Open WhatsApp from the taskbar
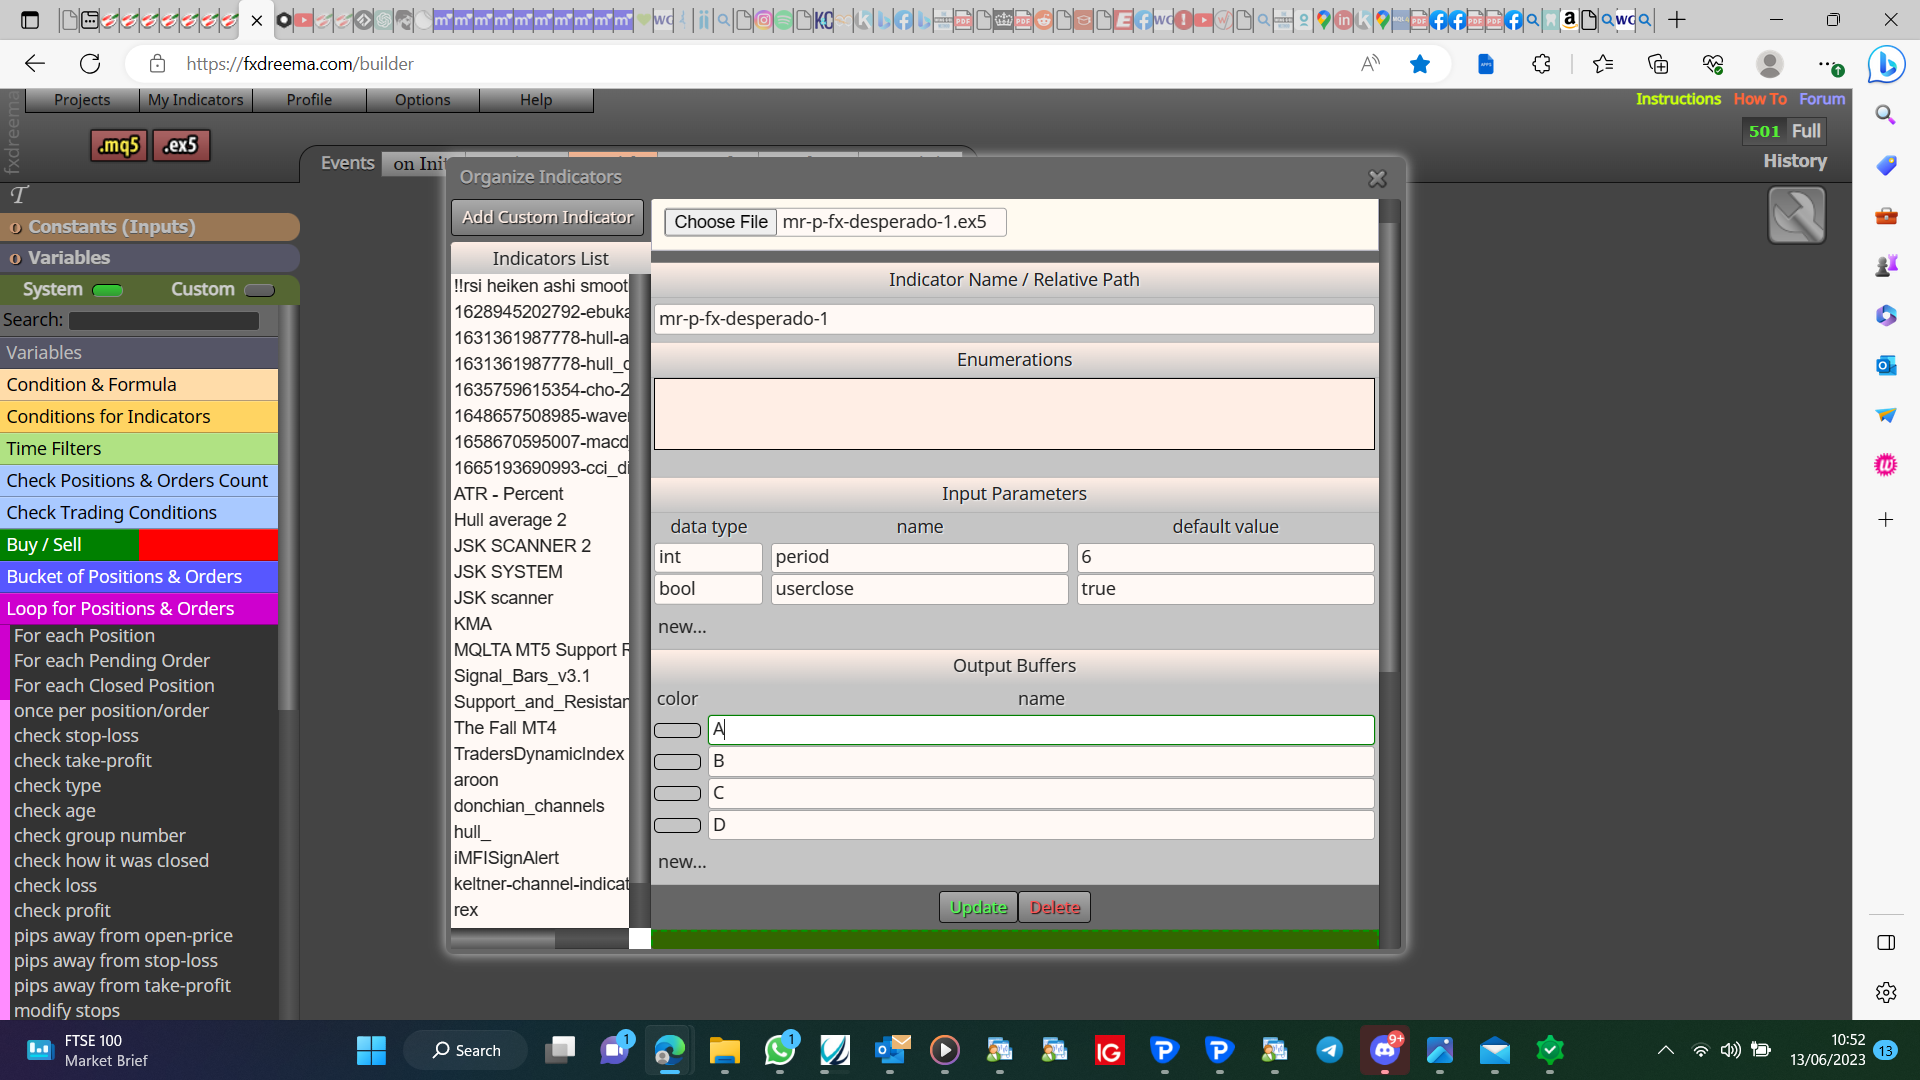Screen dimensions: 1920x1080 tap(780, 1050)
